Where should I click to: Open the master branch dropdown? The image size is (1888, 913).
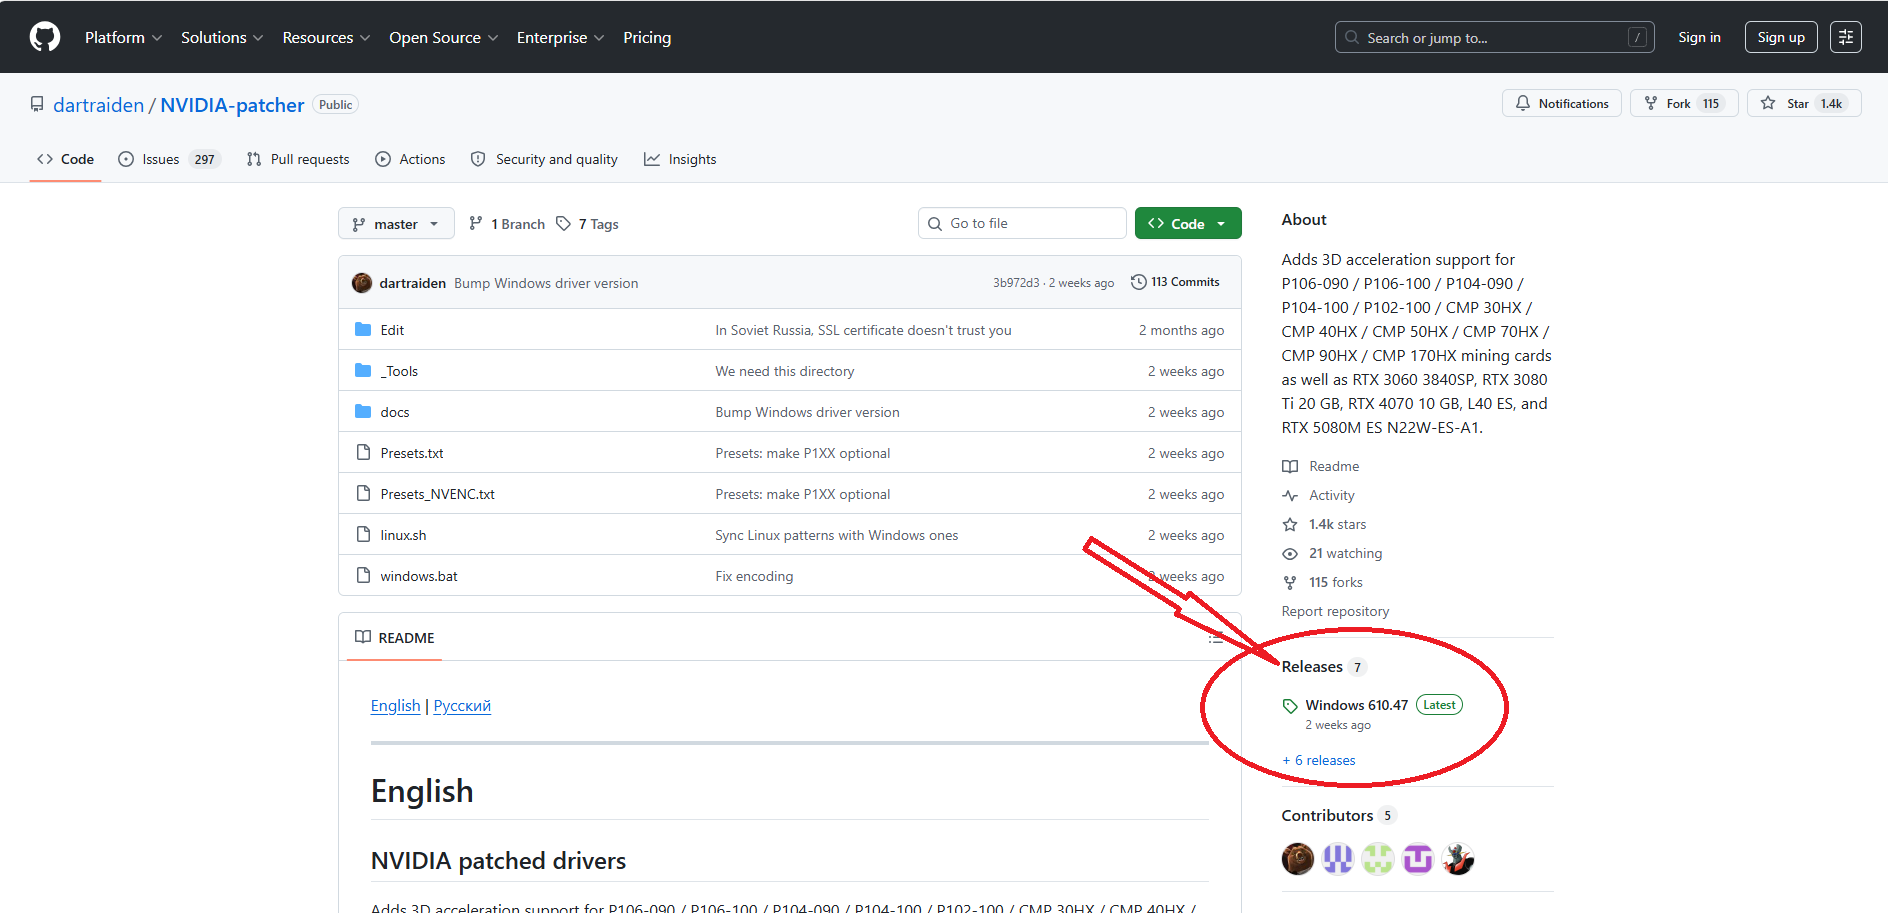click(396, 223)
